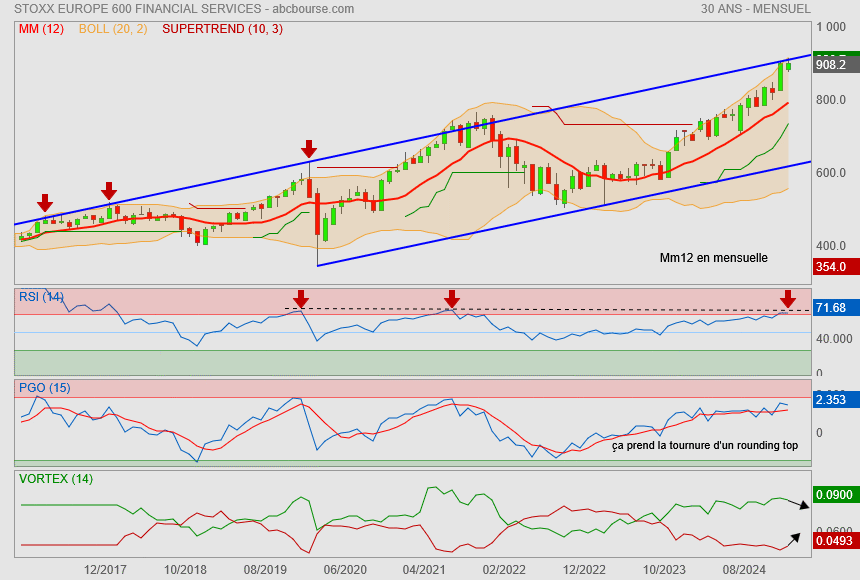Click the blue 71.68 RSI value tag
The image size is (860, 580).
click(x=831, y=307)
